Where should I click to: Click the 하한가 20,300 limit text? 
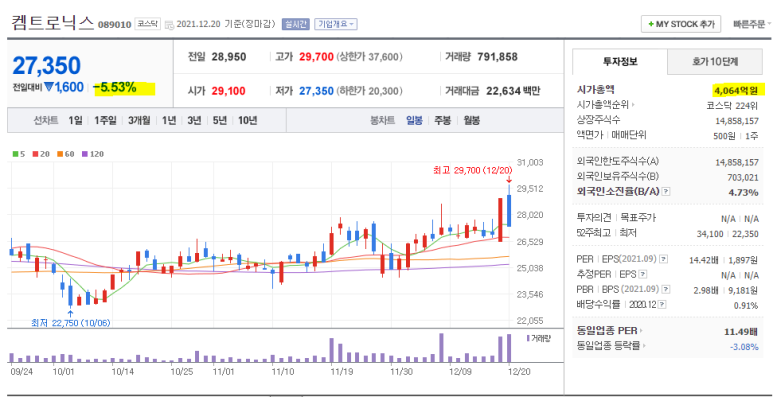click(370, 91)
